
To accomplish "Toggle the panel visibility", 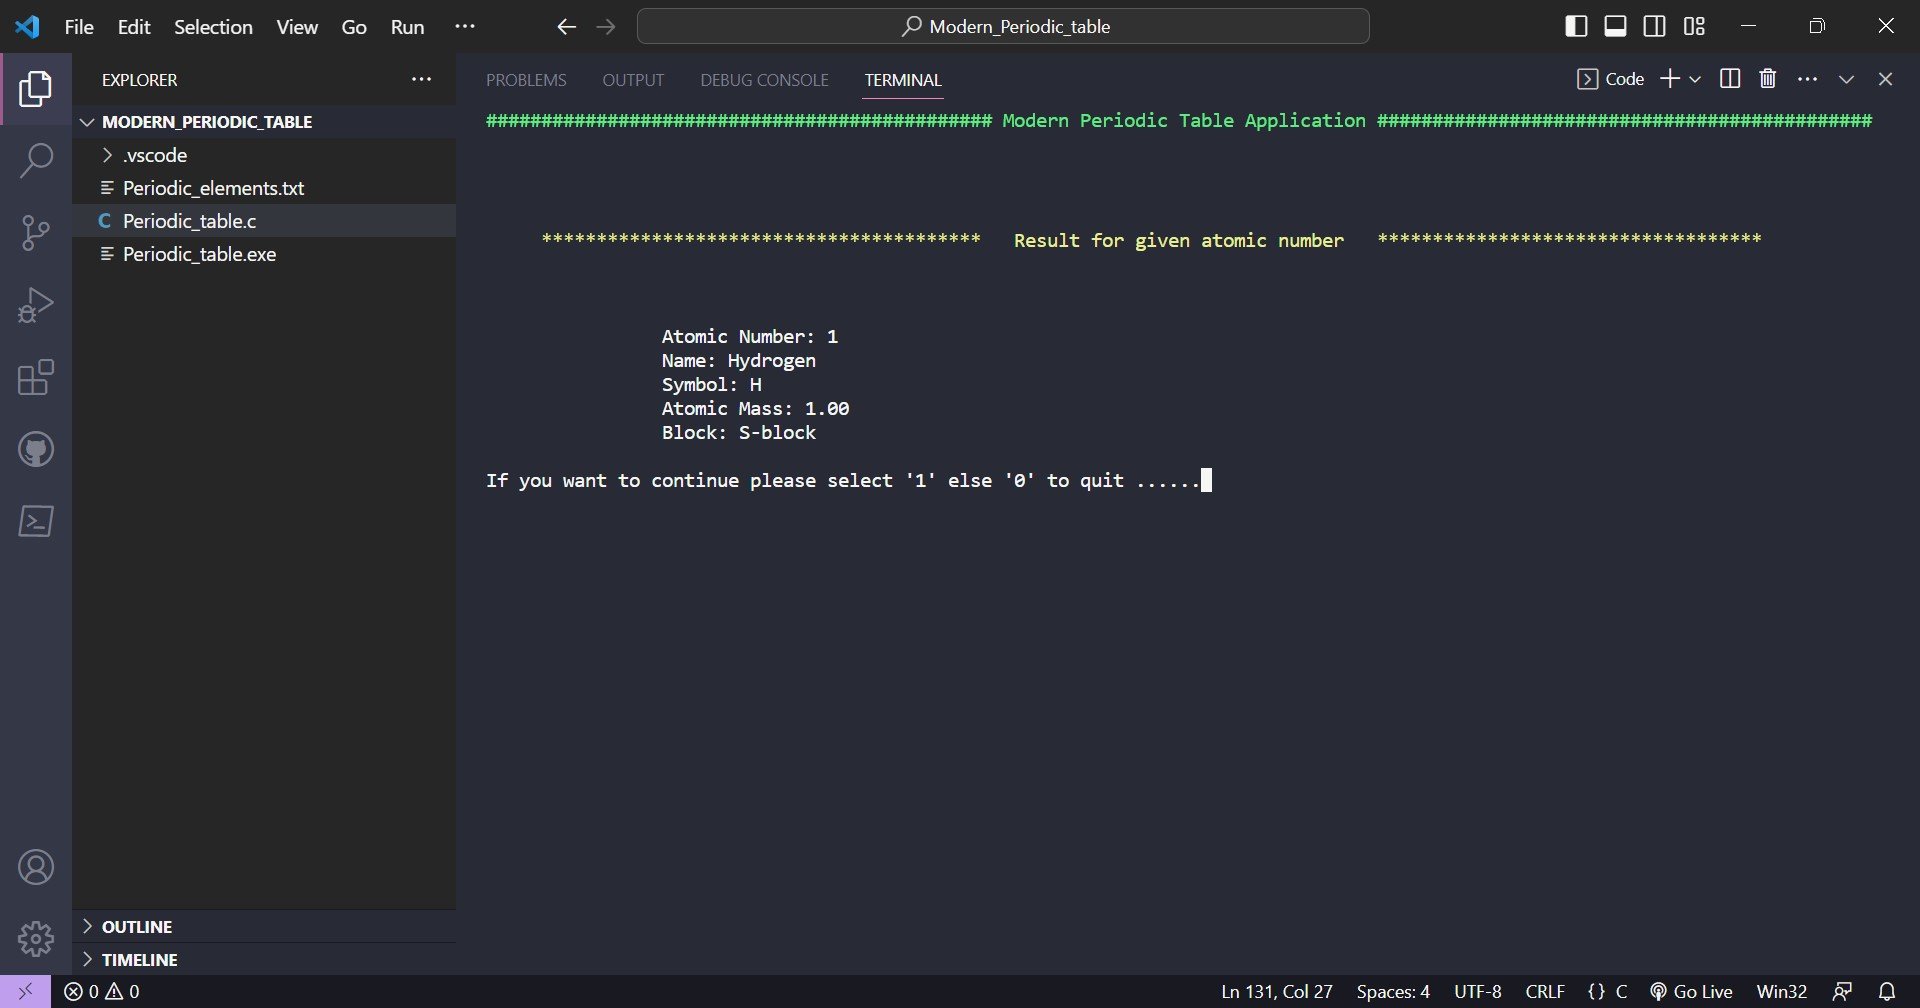I will 1615,26.
